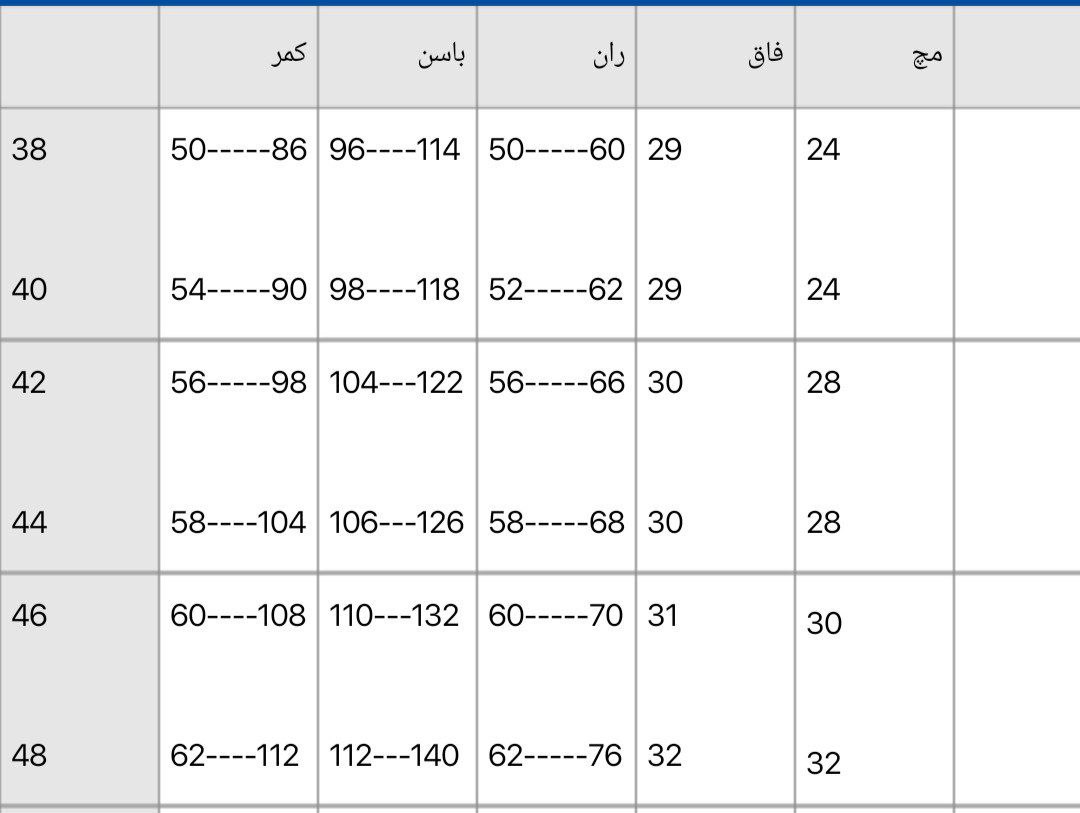Select the size 38 row label

pyautogui.click(x=29, y=150)
